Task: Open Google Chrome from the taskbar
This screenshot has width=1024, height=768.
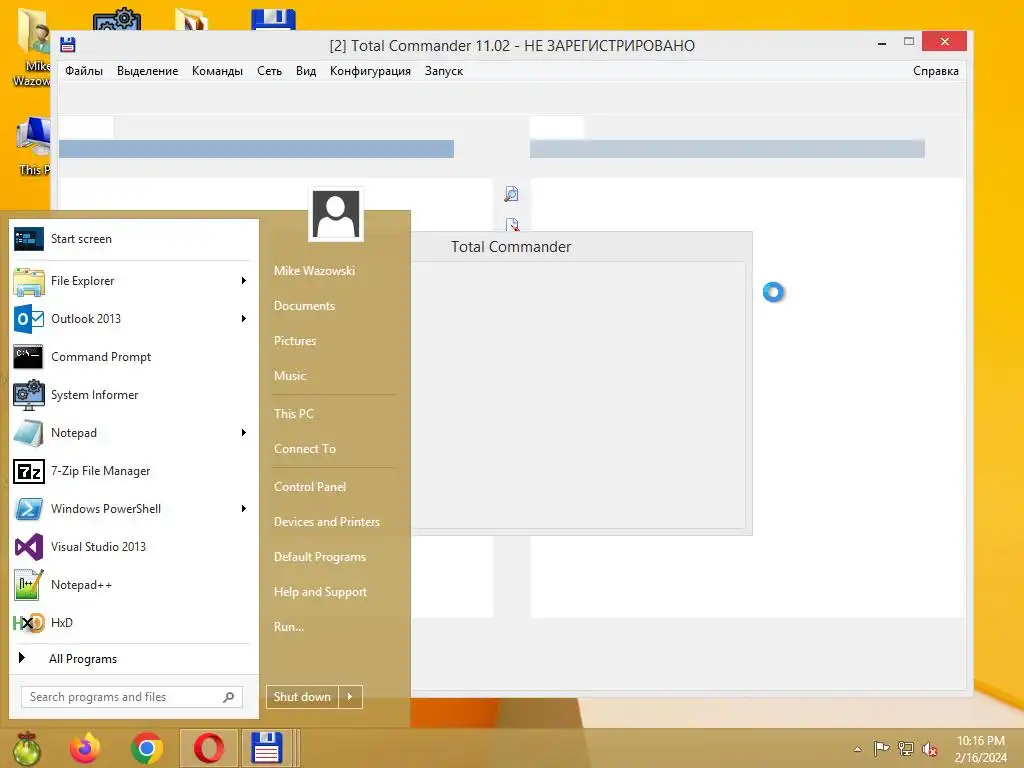Action: (x=147, y=748)
